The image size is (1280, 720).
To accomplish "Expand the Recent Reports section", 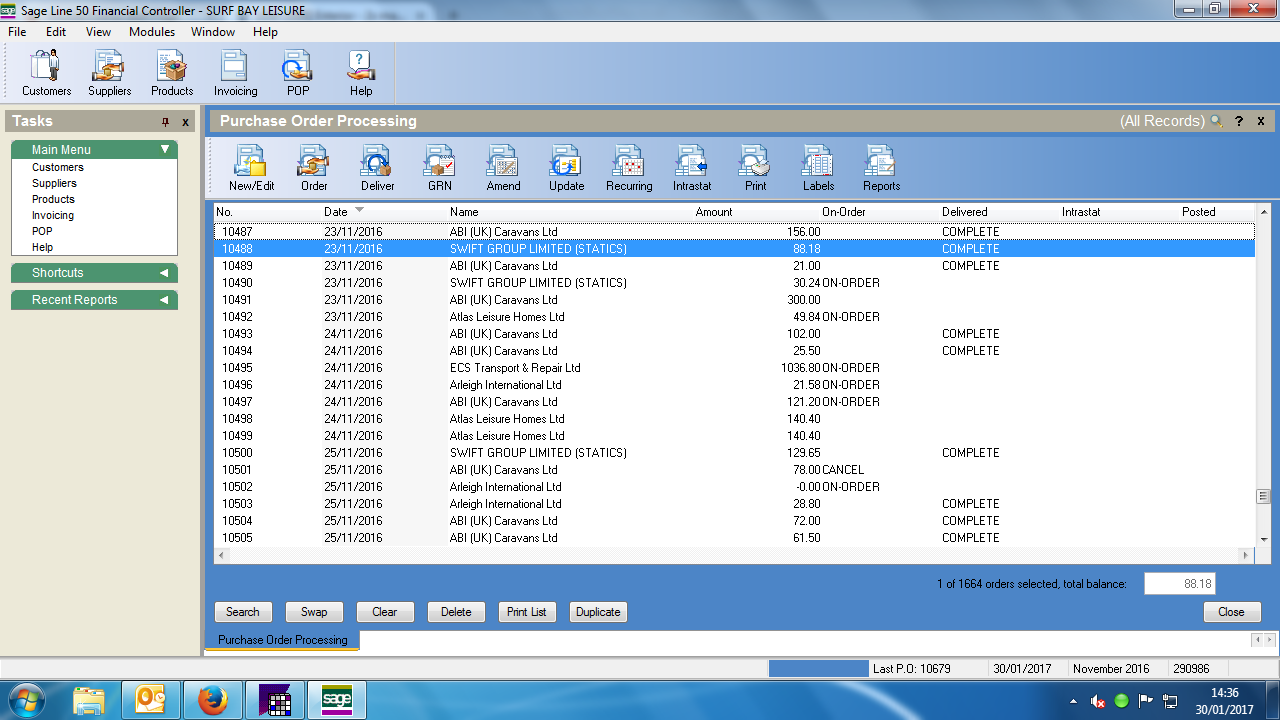I will (164, 300).
